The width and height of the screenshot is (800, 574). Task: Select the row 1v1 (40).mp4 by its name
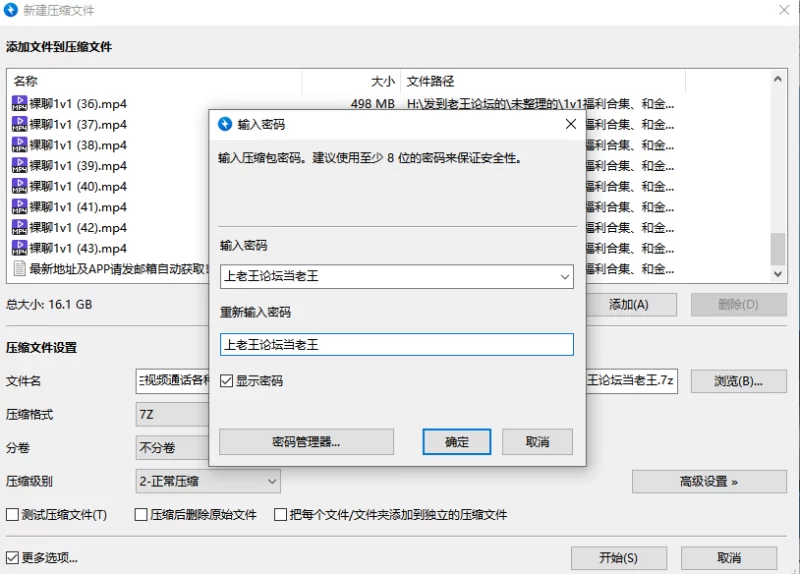coord(78,186)
